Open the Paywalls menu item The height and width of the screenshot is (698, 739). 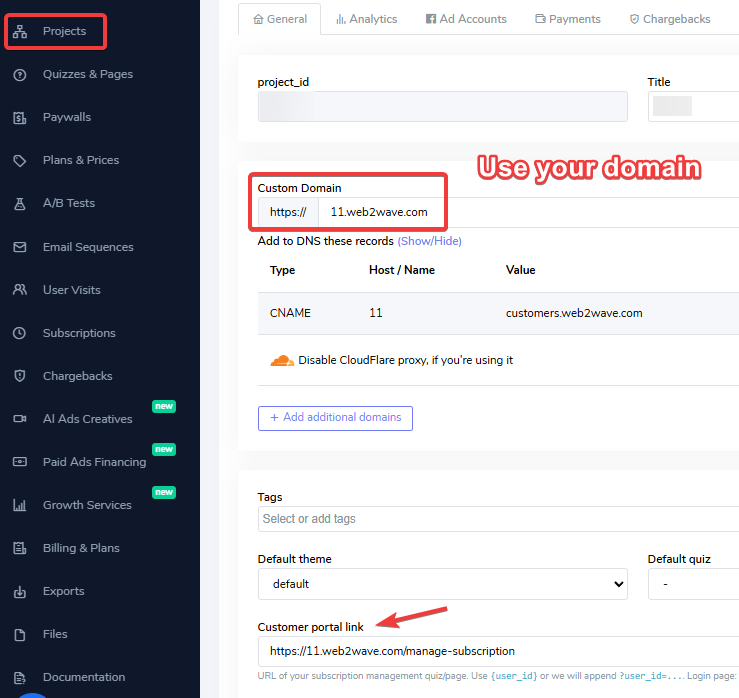[67, 117]
